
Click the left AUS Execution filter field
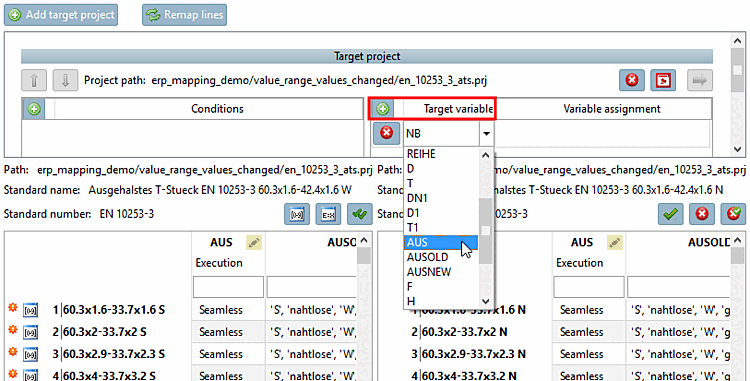[x=228, y=287]
